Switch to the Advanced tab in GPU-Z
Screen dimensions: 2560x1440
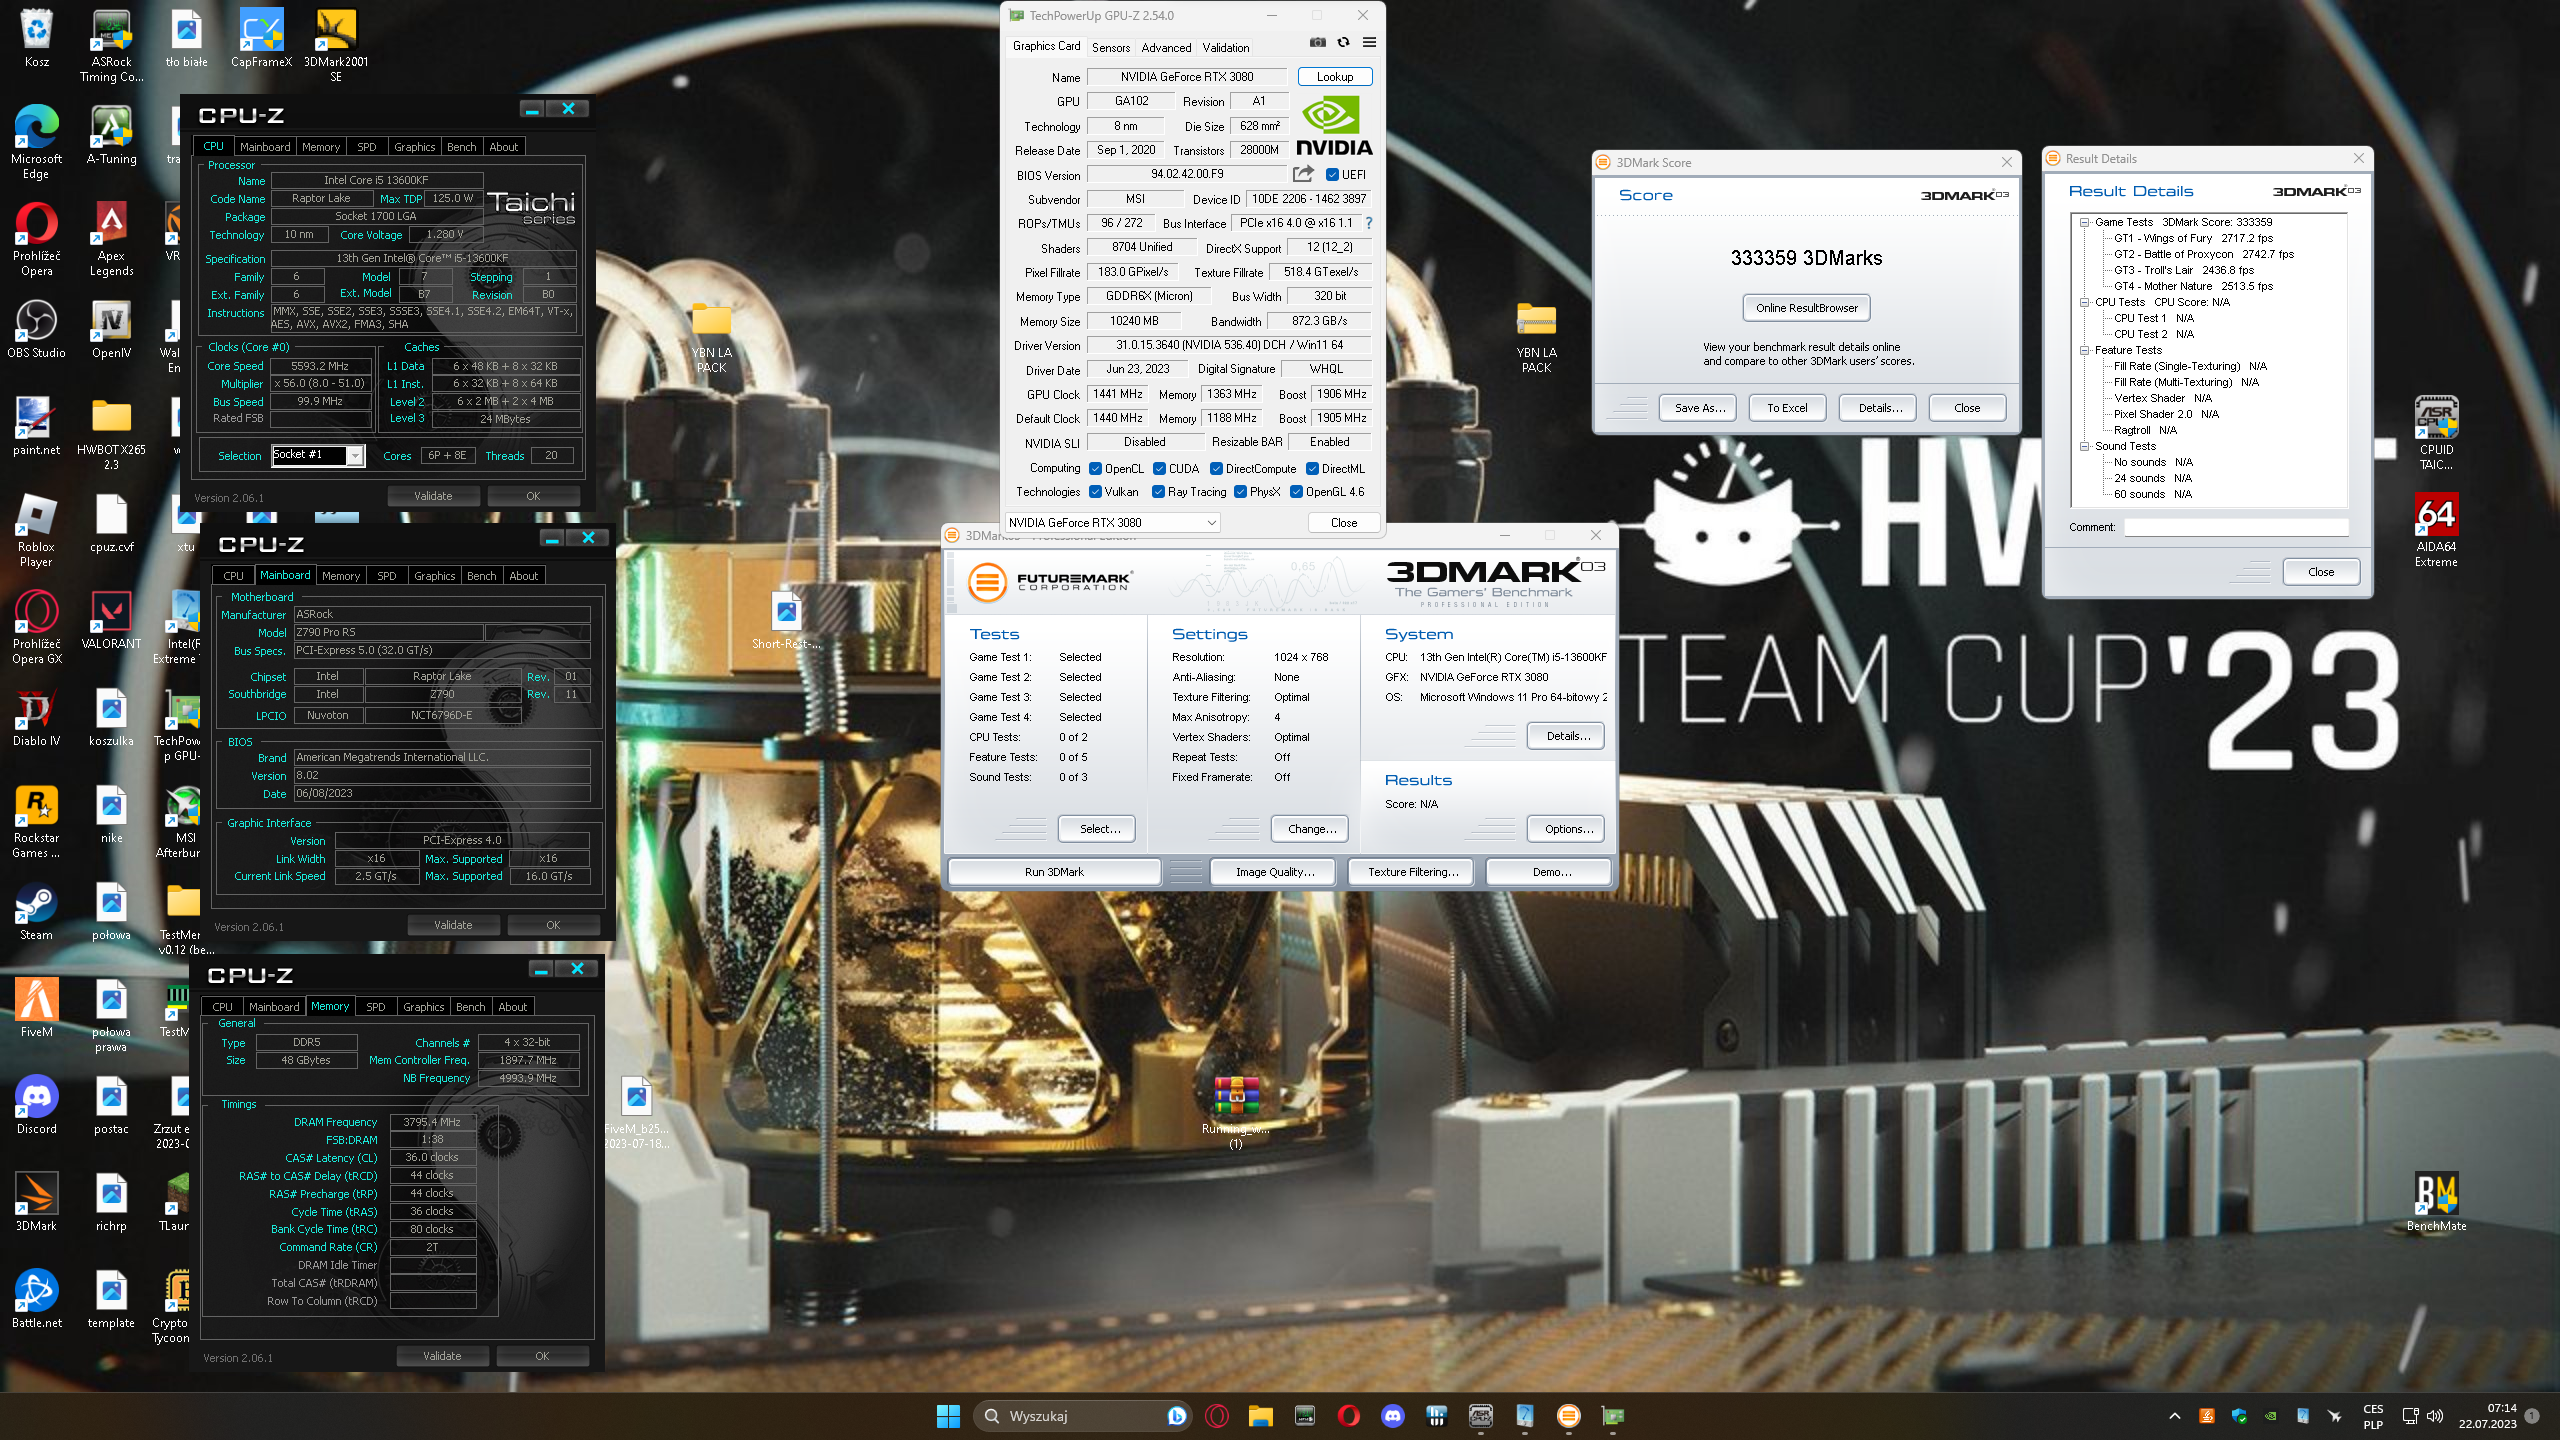(1166, 47)
